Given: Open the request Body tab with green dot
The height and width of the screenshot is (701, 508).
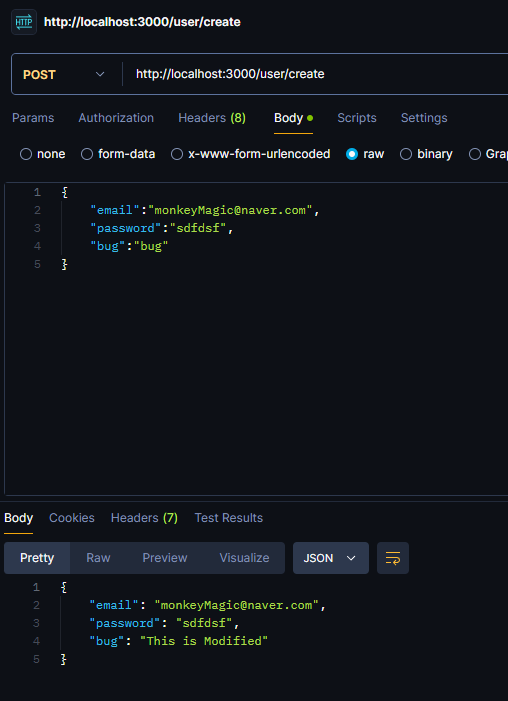Looking at the screenshot, I should (293, 118).
